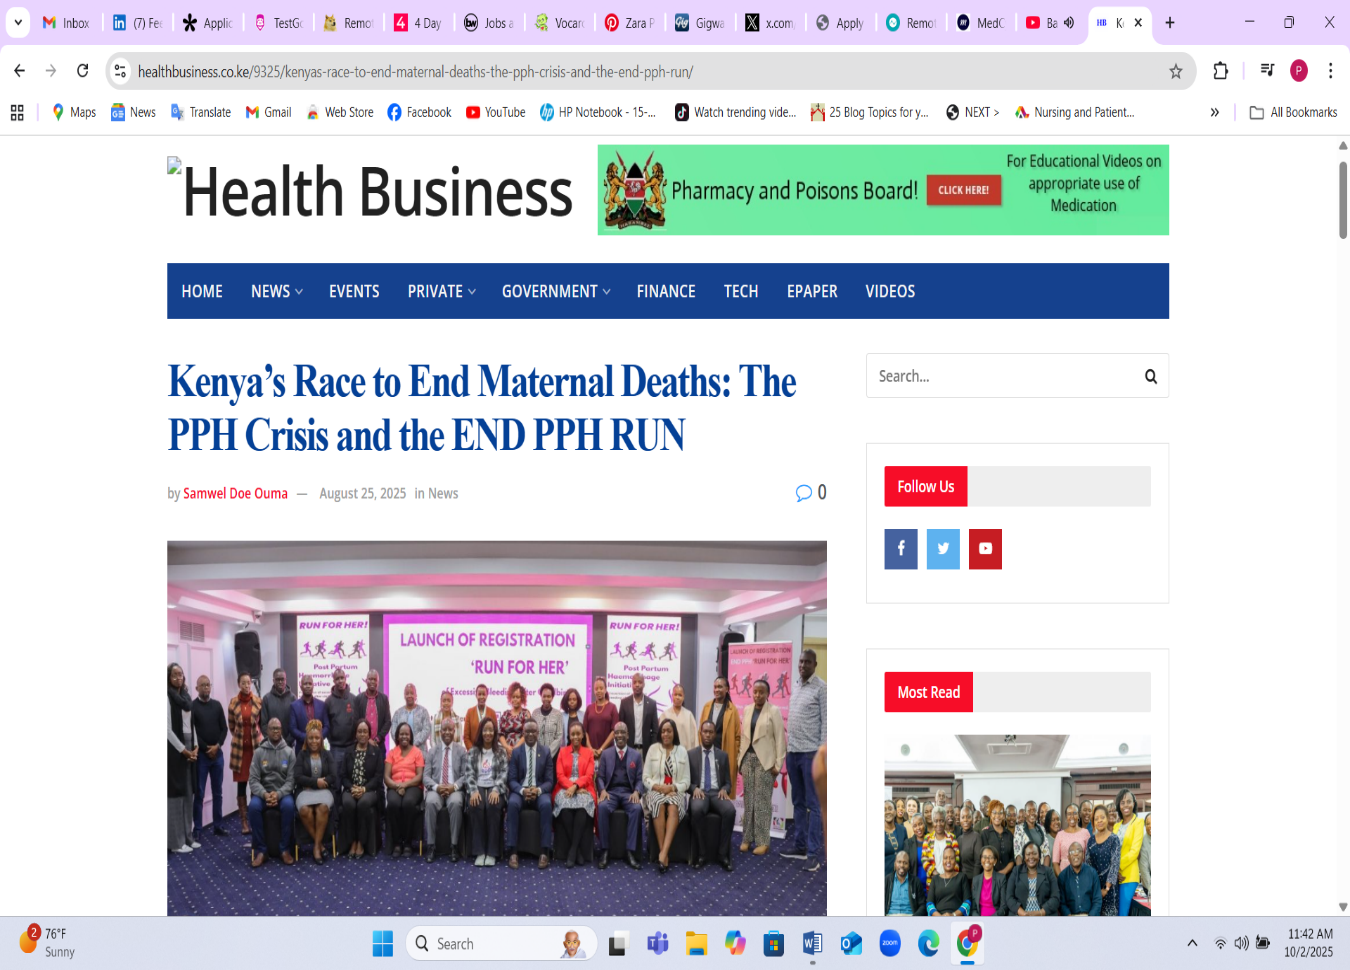Go to the FINANCE menu item

click(x=666, y=292)
